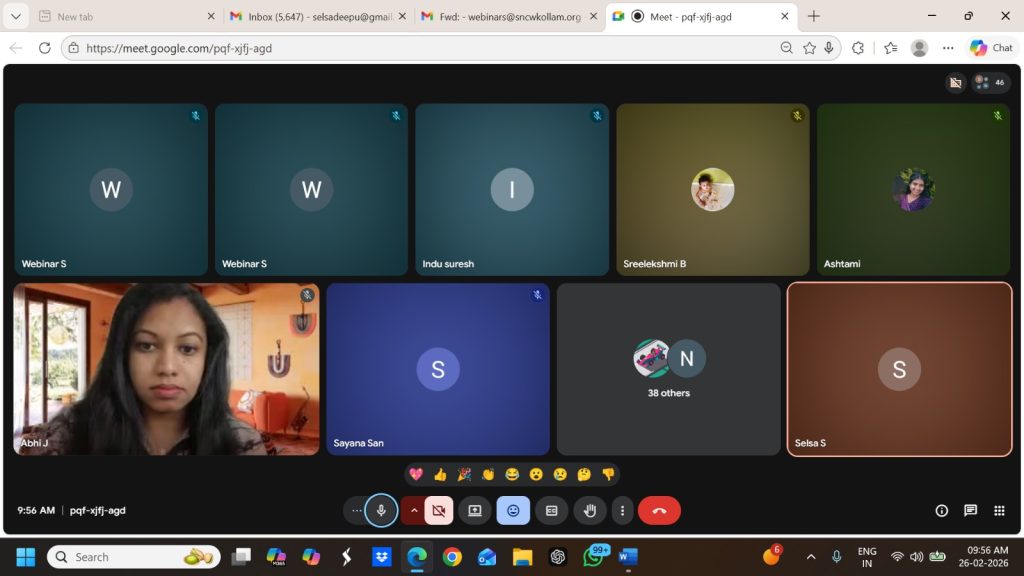The height and width of the screenshot is (576, 1024).
Task: Expand video settings with the up chevron
Action: pyautogui.click(x=414, y=510)
